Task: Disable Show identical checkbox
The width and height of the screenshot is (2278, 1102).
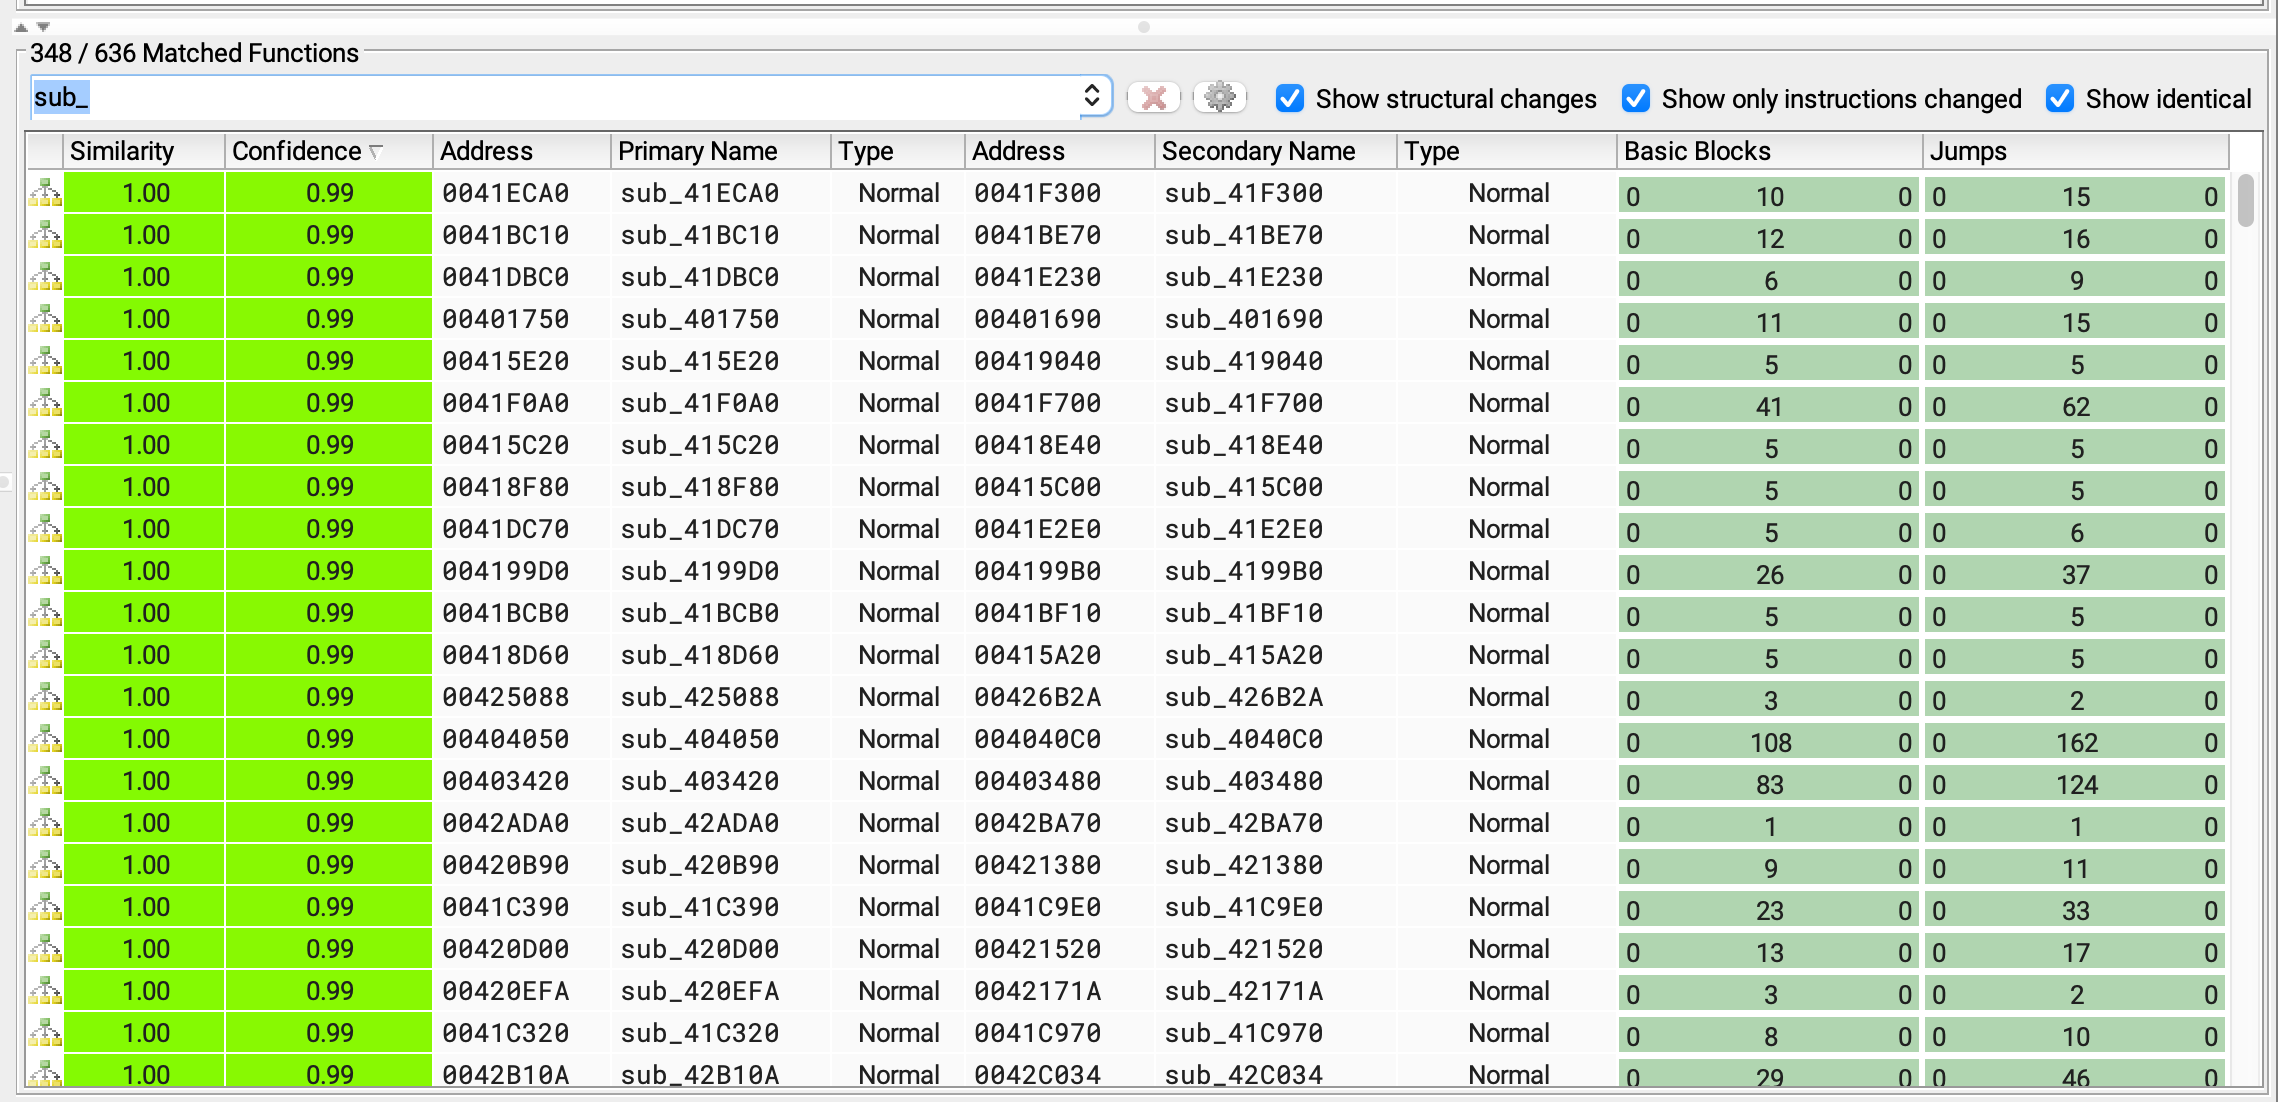Action: click(x=2060, y=98)
